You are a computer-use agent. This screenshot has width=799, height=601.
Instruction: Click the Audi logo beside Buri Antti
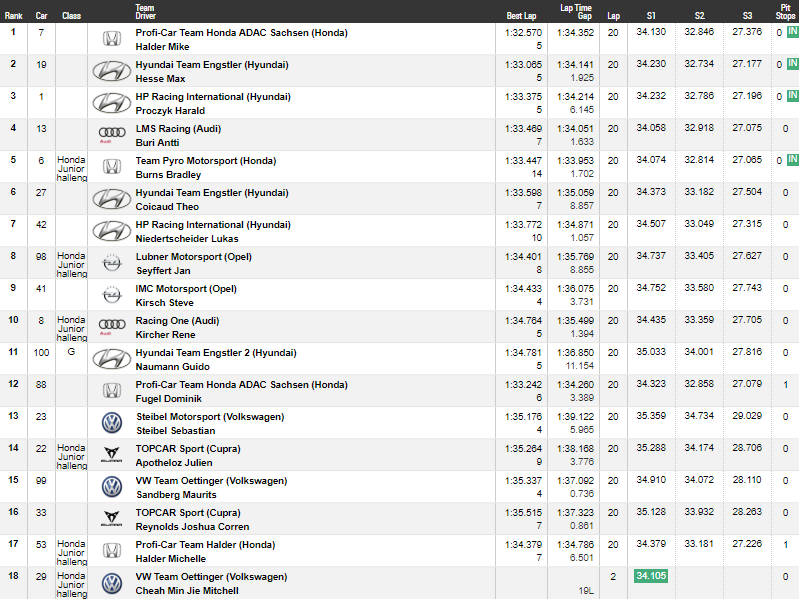click(112, 134)
